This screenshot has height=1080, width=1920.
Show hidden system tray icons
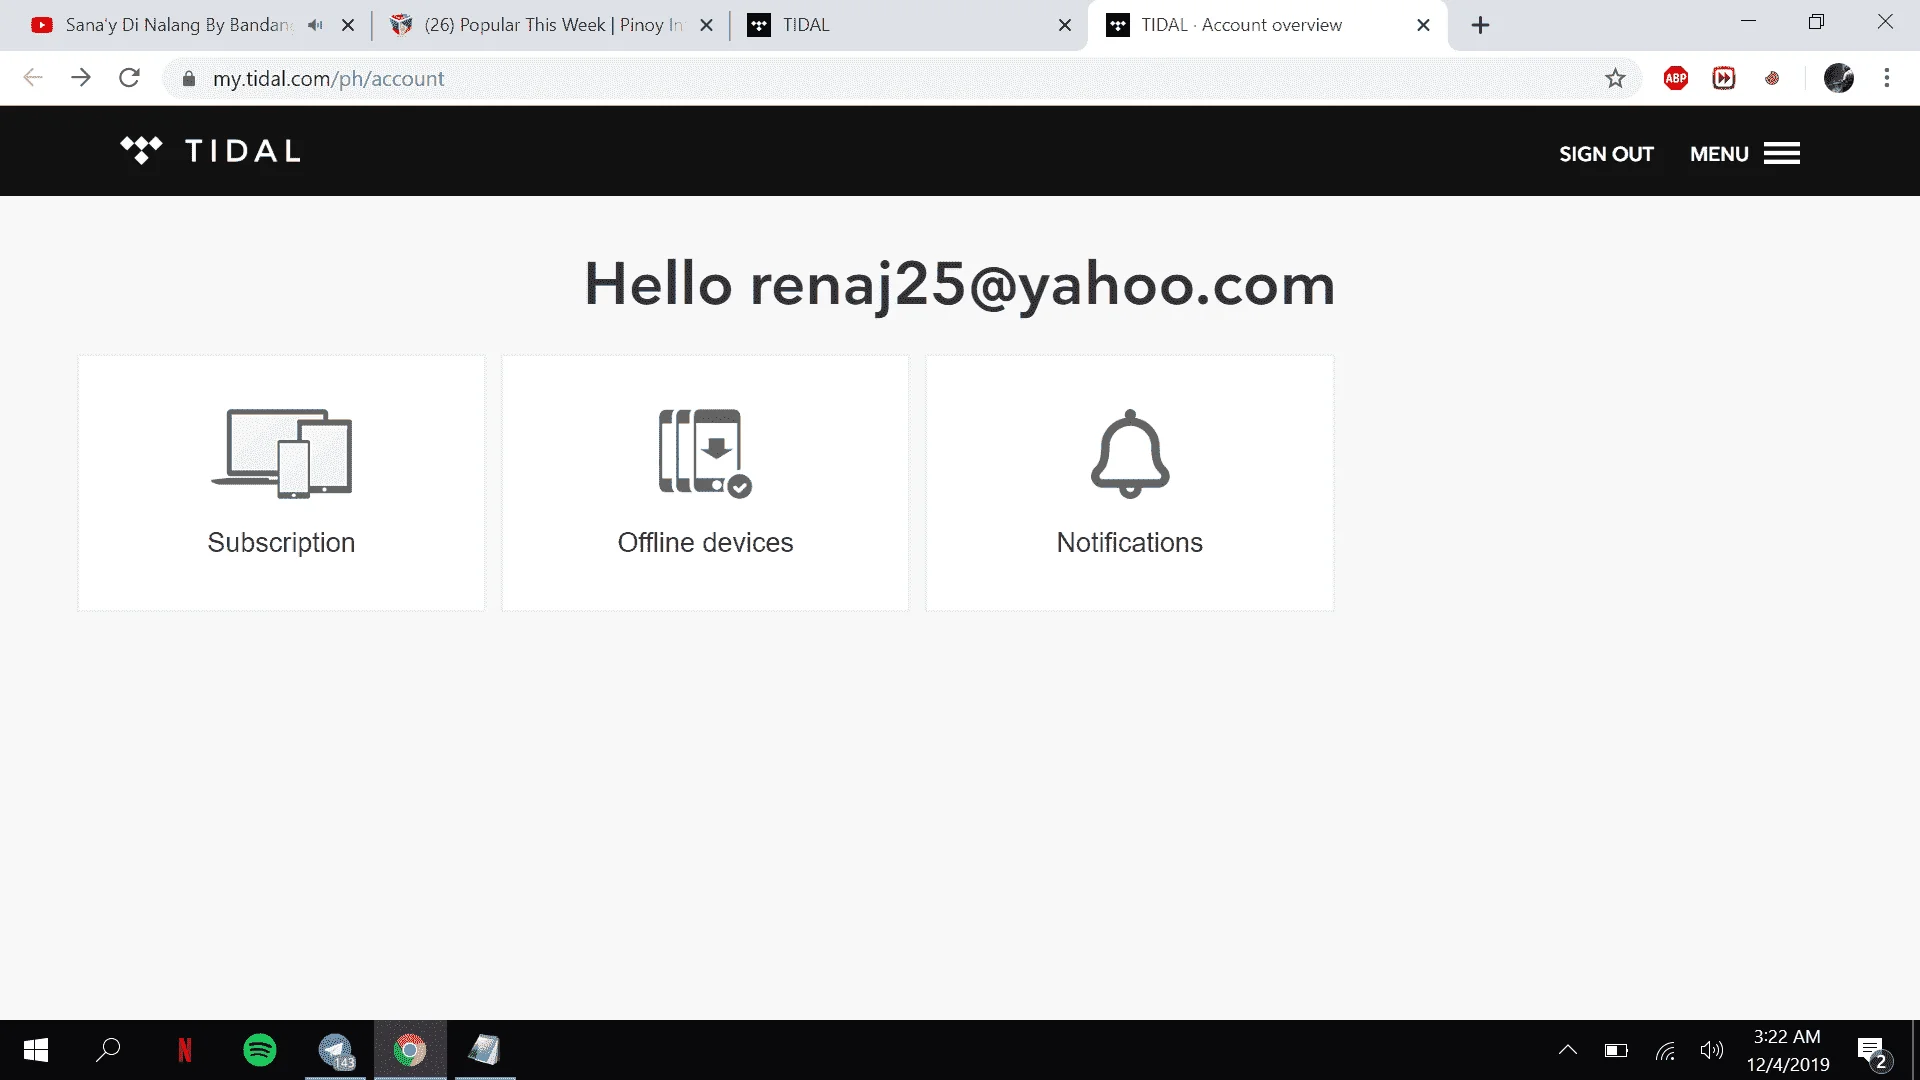[1568, 1050]
